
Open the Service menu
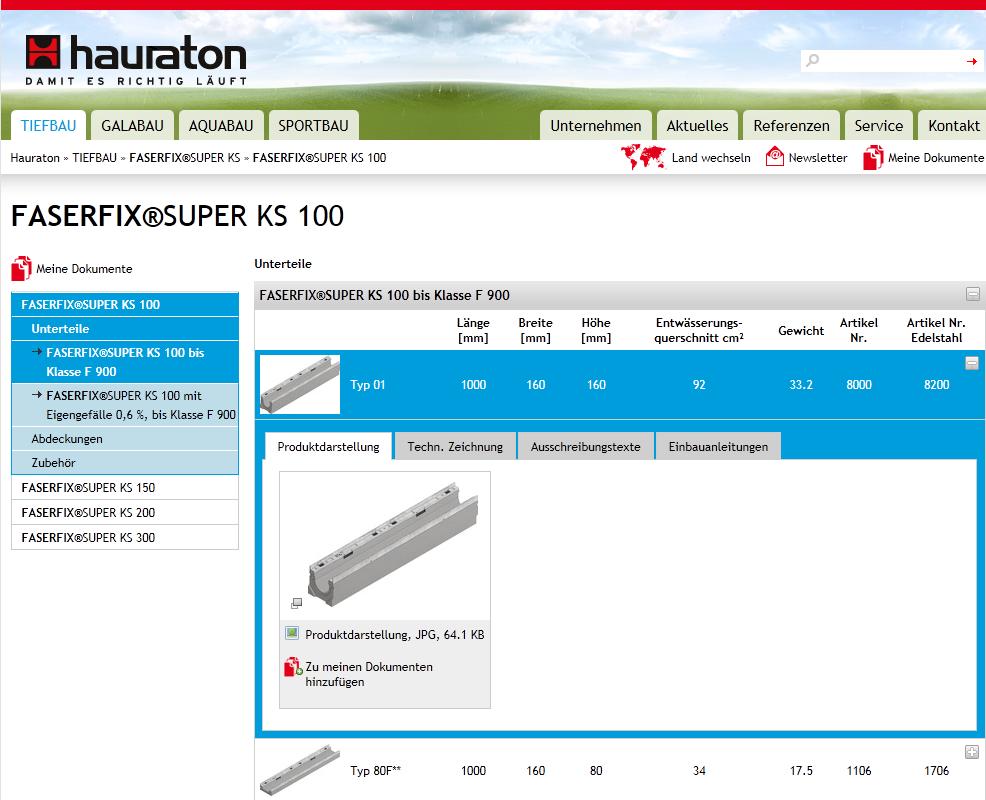coord(878,125)
